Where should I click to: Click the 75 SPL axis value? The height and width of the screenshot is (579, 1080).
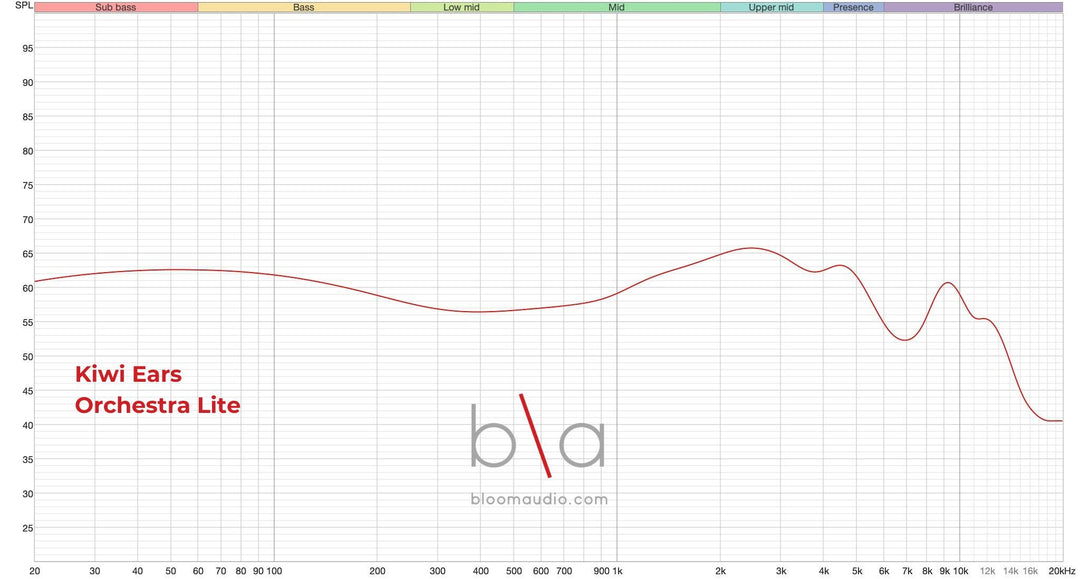point(28,185)
